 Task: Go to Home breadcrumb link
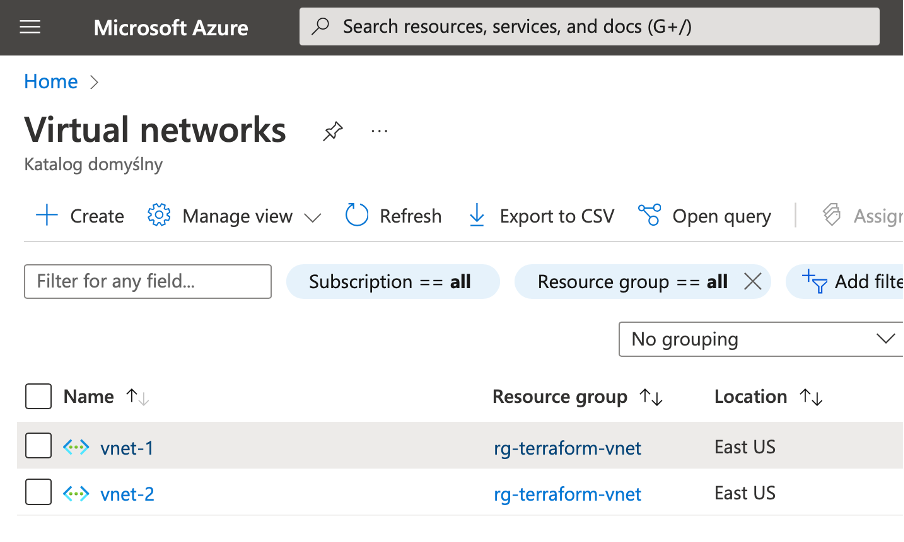pos(51,81)
